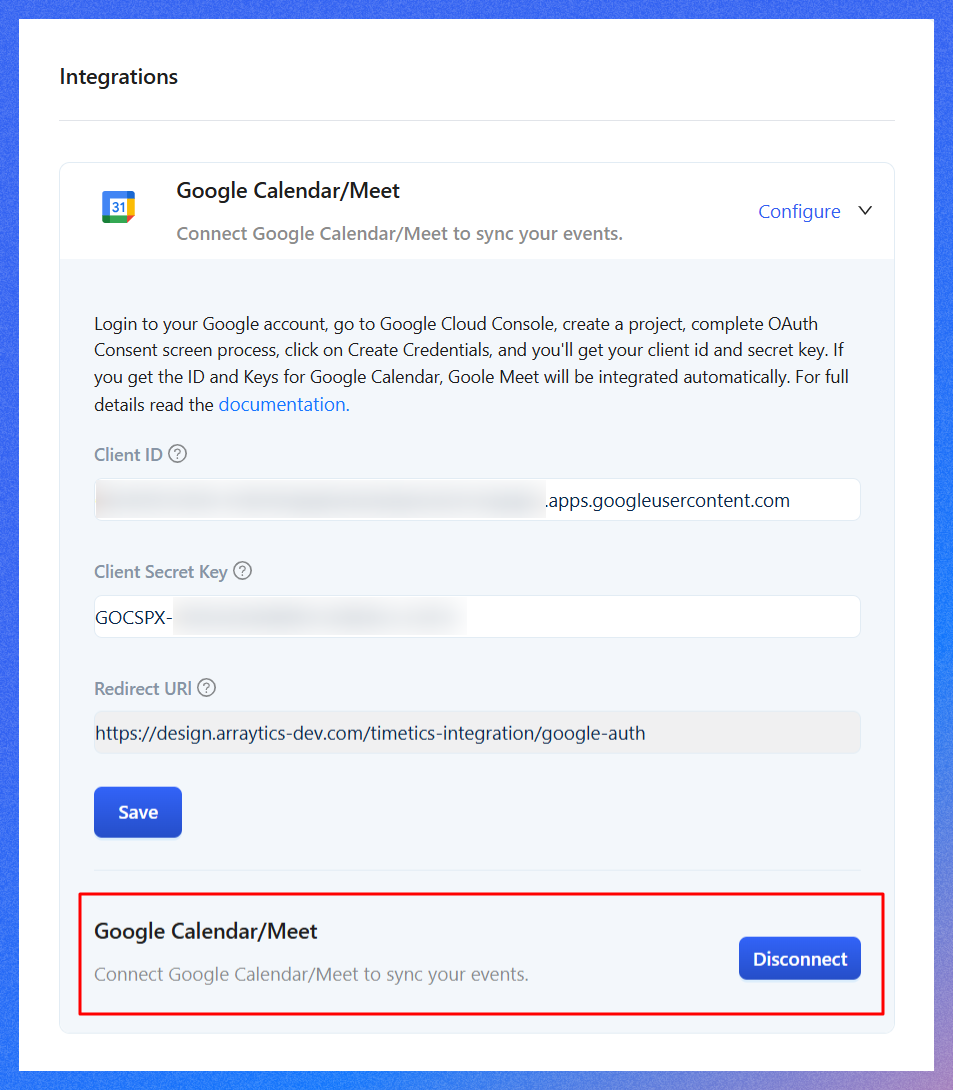This screenshot has height=1090, width=953.
Task: Open the Redirect URI help icon
Action: (x=206, y=688)
